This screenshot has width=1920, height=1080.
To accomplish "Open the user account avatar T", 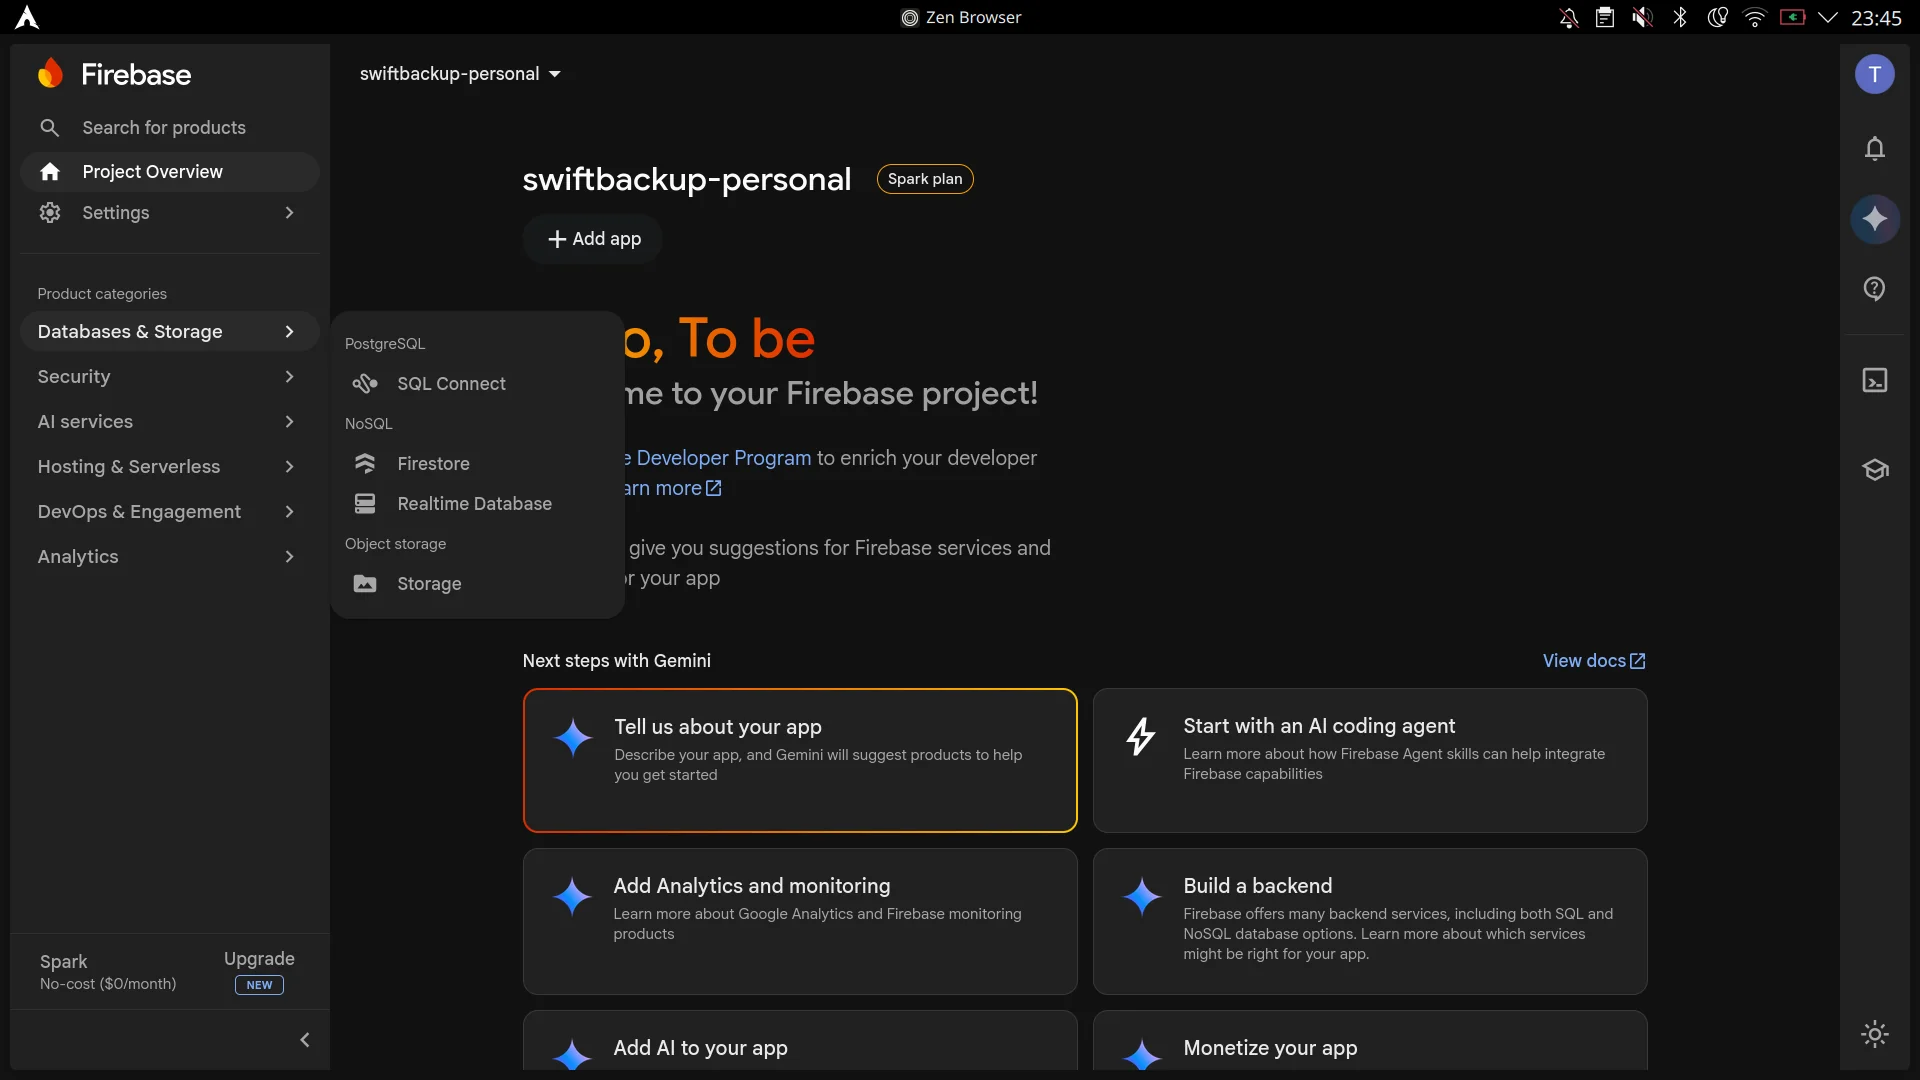I will (x=1875, y=74).
